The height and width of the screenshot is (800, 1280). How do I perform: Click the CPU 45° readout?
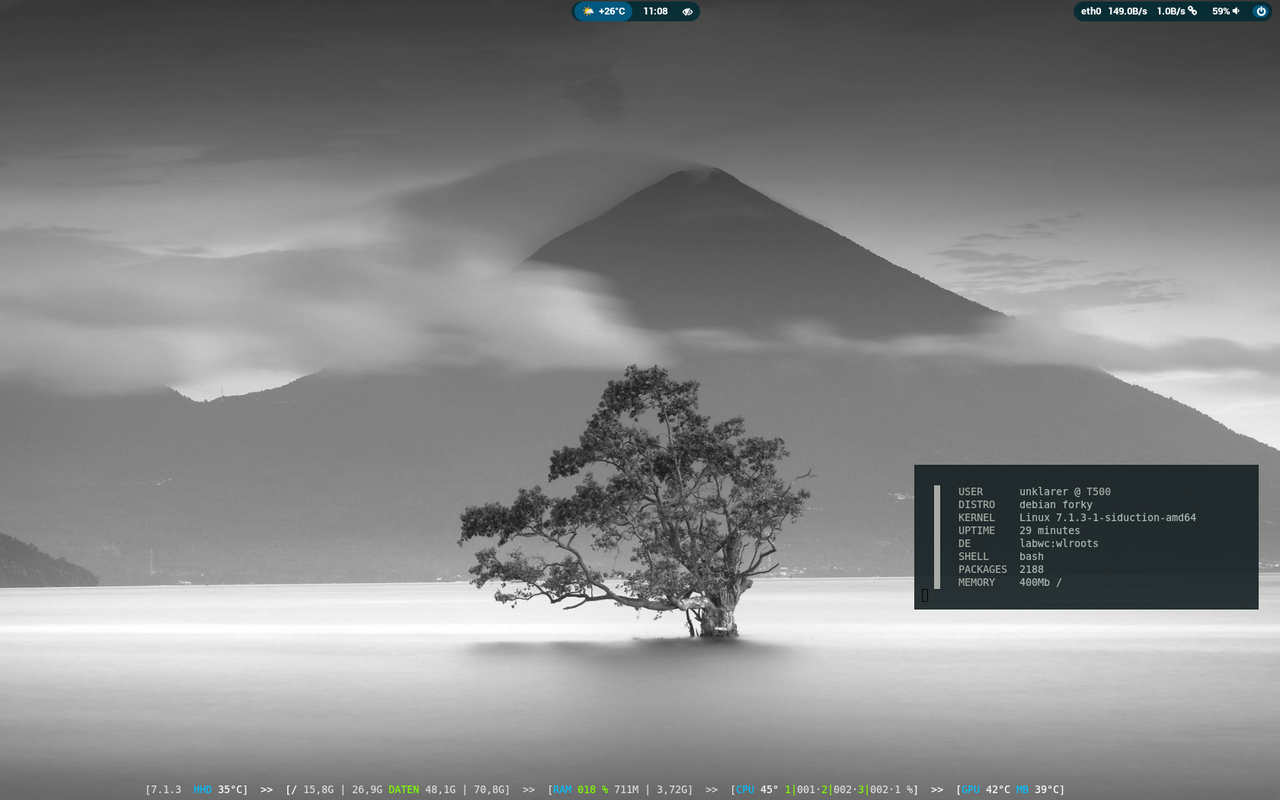click(757, 789)
